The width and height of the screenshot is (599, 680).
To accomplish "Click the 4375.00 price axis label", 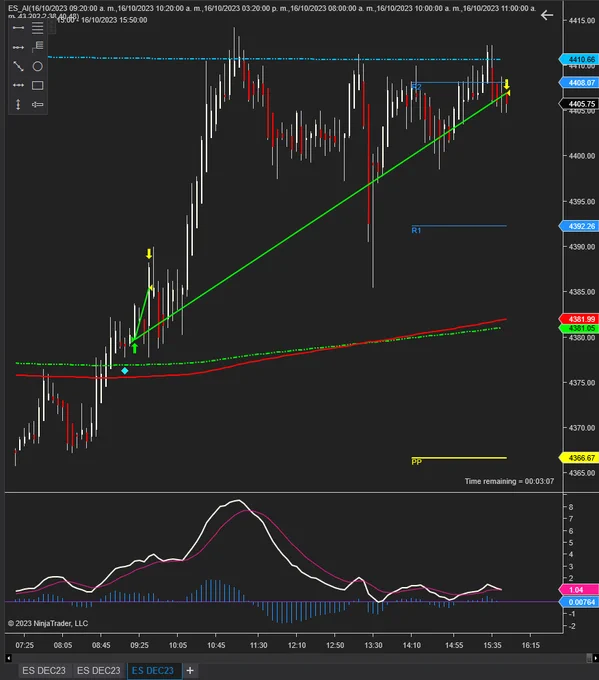I will point(582,383).
